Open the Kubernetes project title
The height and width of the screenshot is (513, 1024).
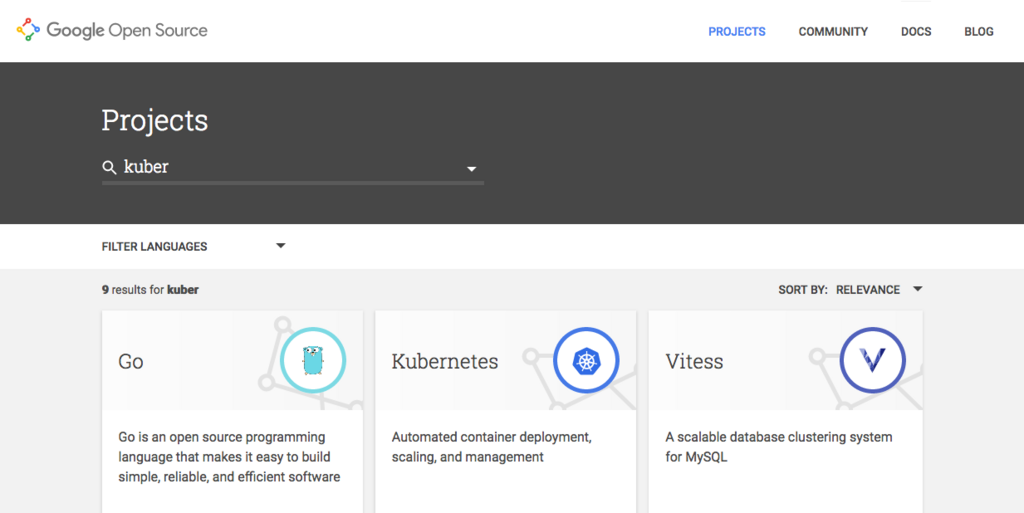(445, 362)
